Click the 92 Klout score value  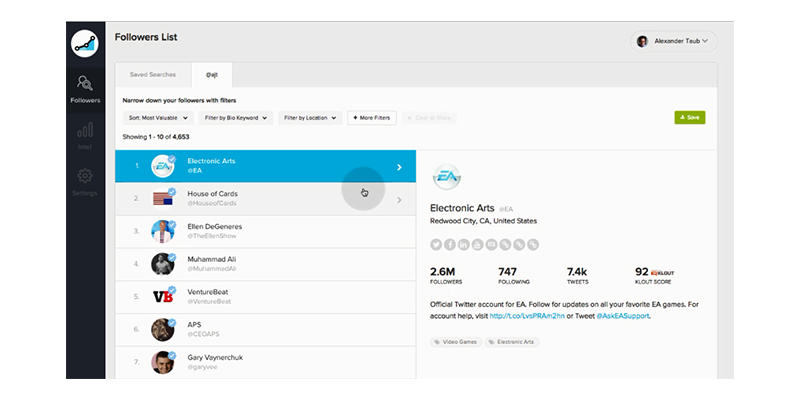[x=641, y=272]
